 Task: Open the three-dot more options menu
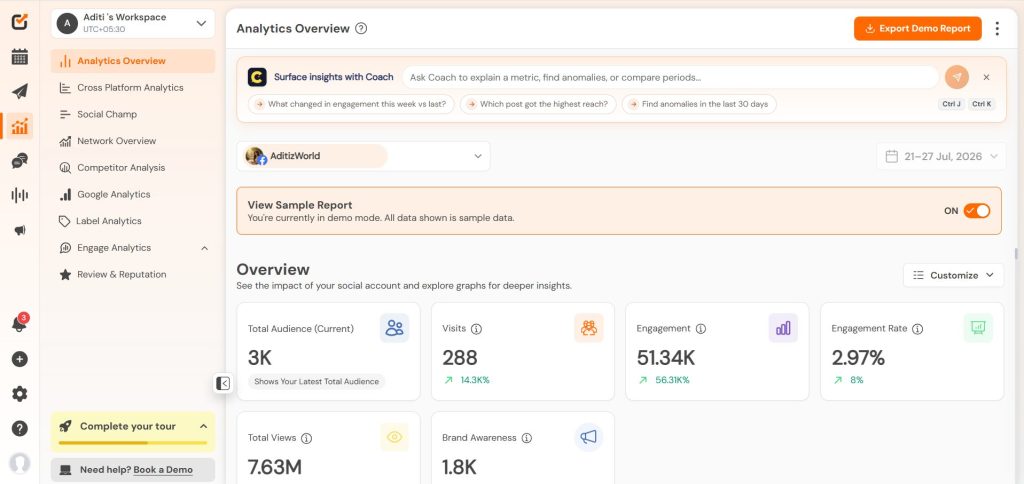pyautogui.click(x=997, y=29)
